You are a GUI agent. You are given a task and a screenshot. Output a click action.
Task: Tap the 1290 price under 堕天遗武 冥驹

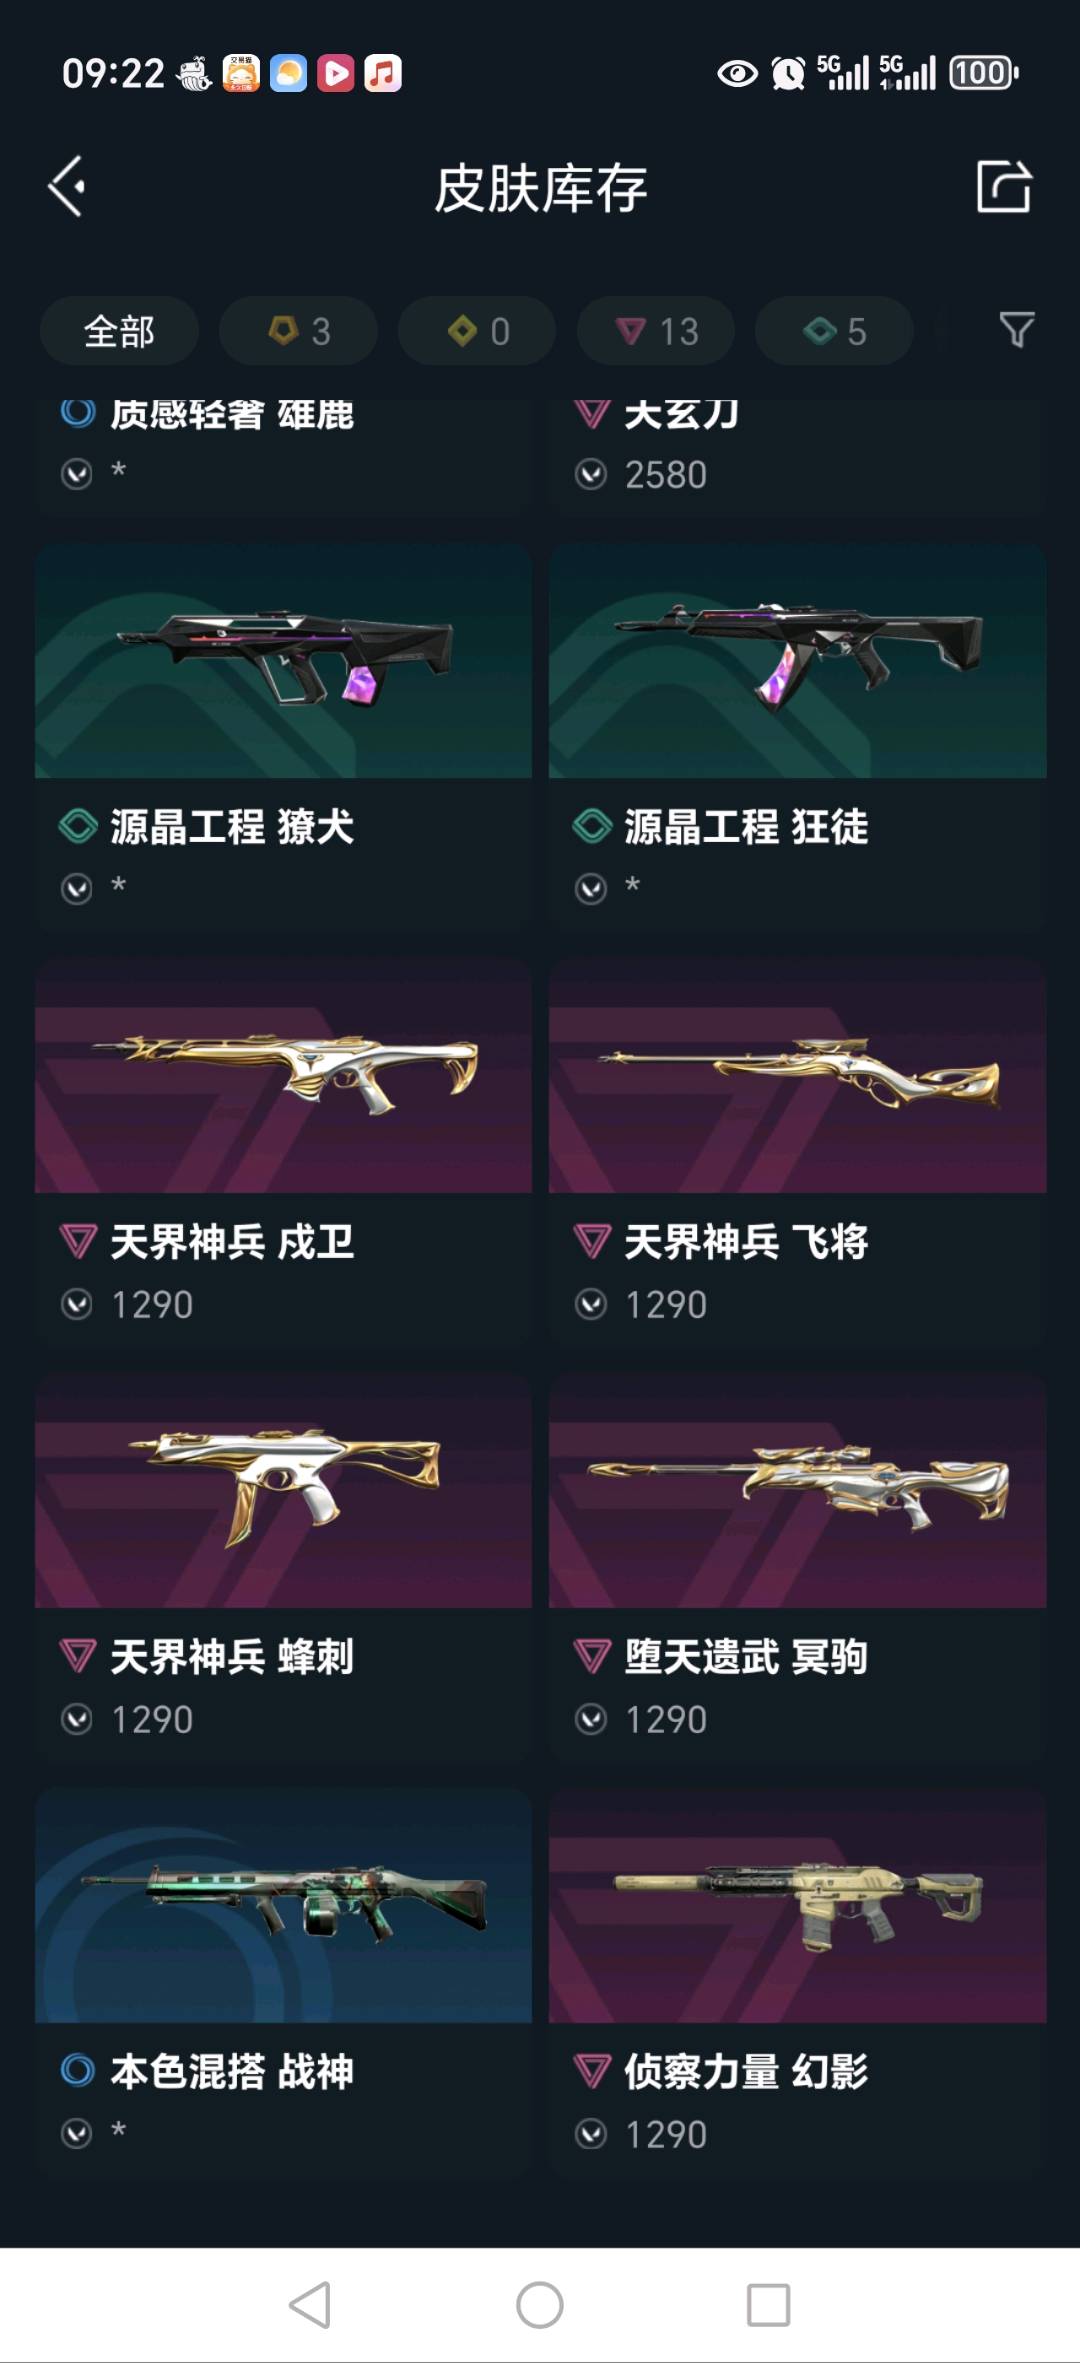tap(666, 1720)
